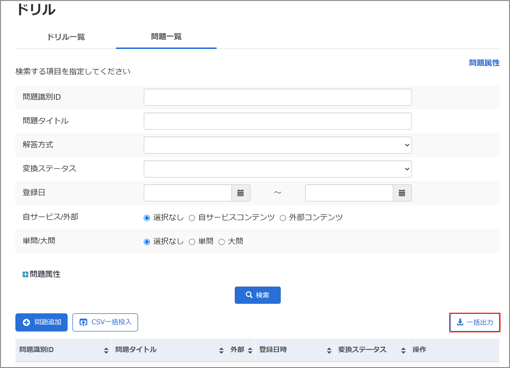Viewport: 510px width, 368px height.
Task: Select 自サービスコンテンツ radio button
Action: tap(192, 218)
